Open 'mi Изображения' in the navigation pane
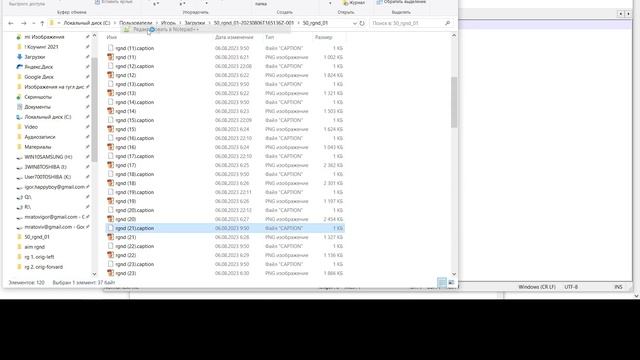 pos(44,37)
